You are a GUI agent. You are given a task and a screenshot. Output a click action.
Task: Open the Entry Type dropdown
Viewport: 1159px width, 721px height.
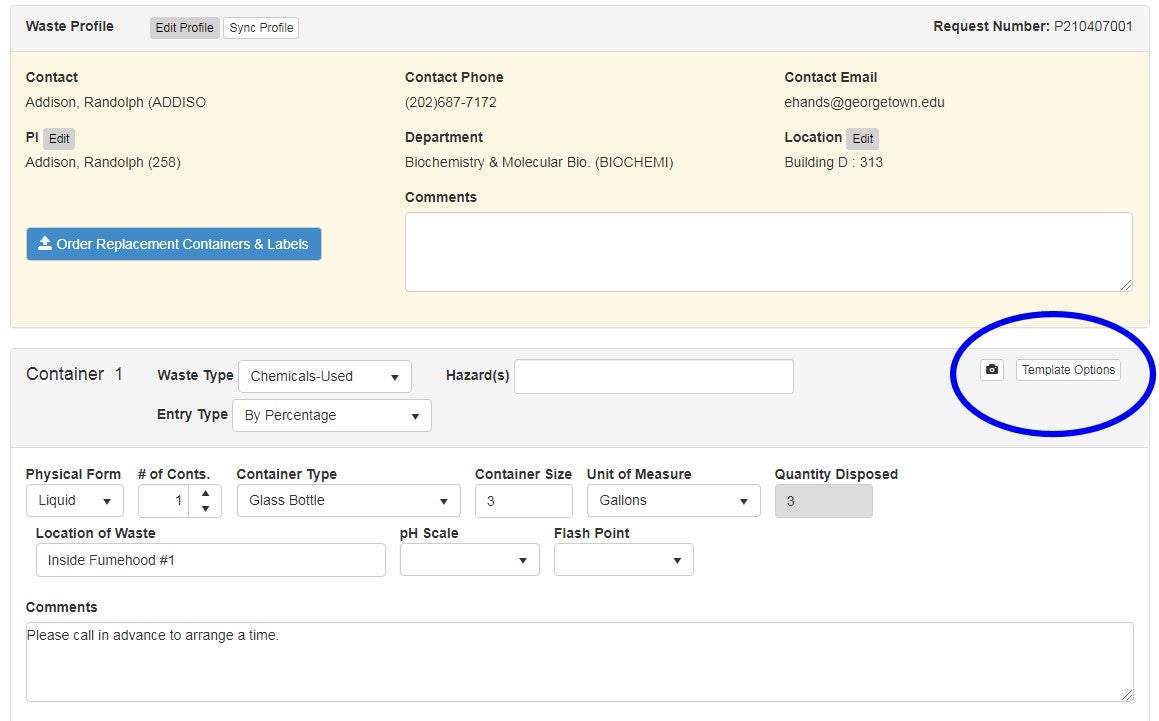331,414
